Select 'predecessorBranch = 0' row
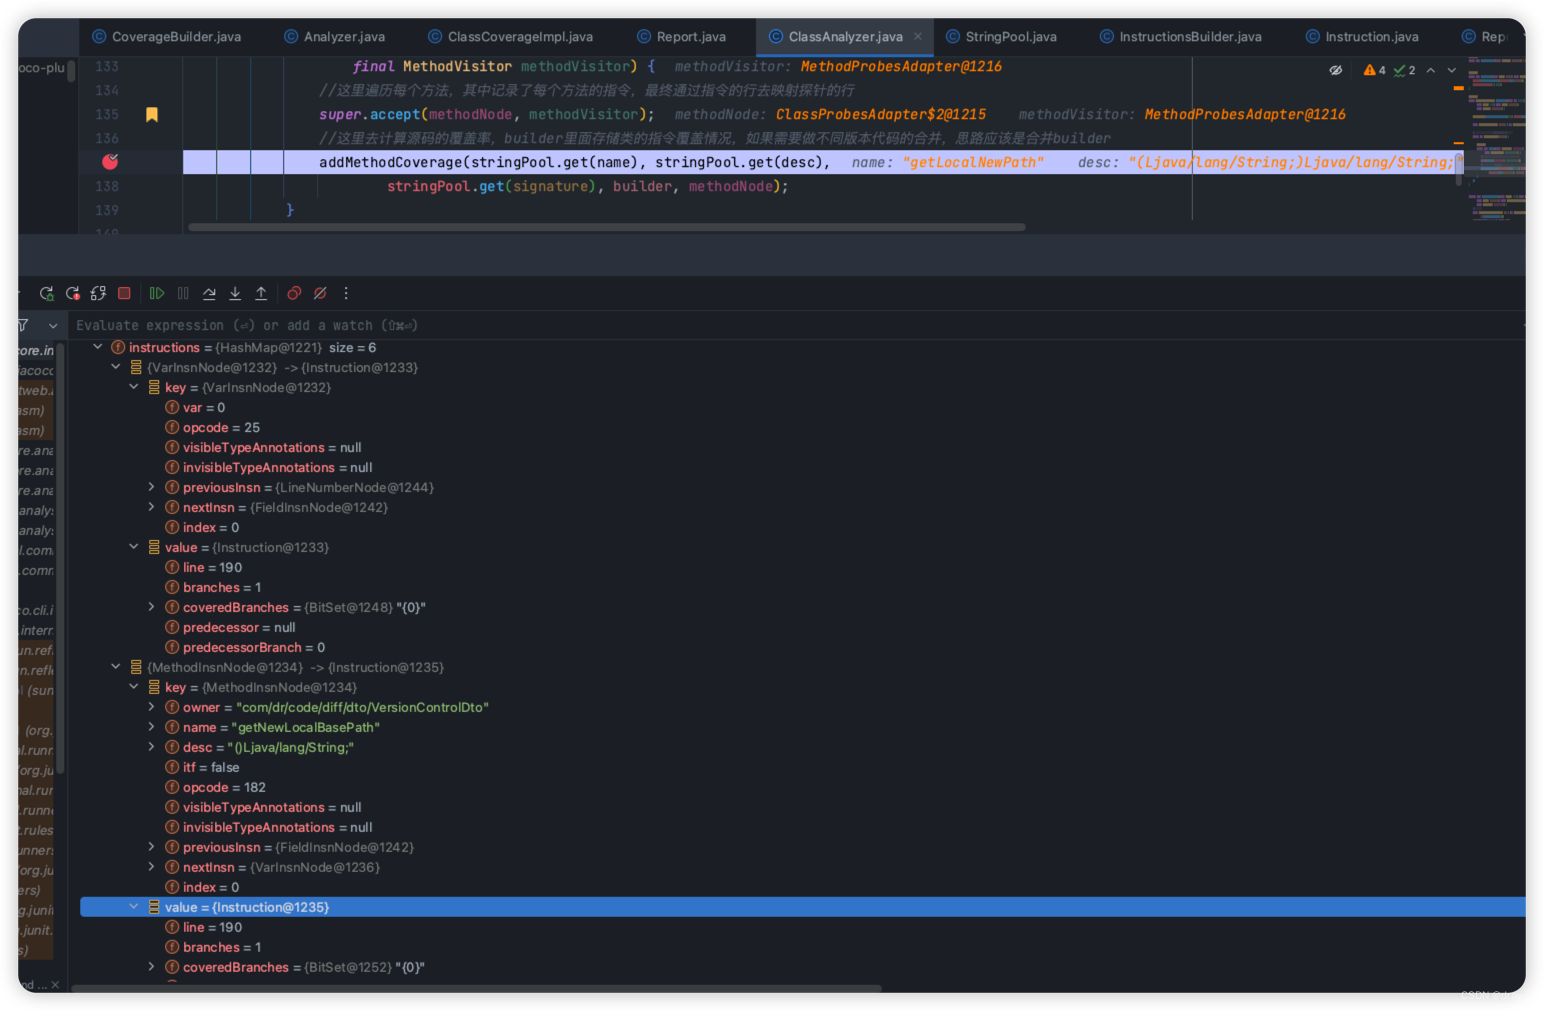 (802, 647)
